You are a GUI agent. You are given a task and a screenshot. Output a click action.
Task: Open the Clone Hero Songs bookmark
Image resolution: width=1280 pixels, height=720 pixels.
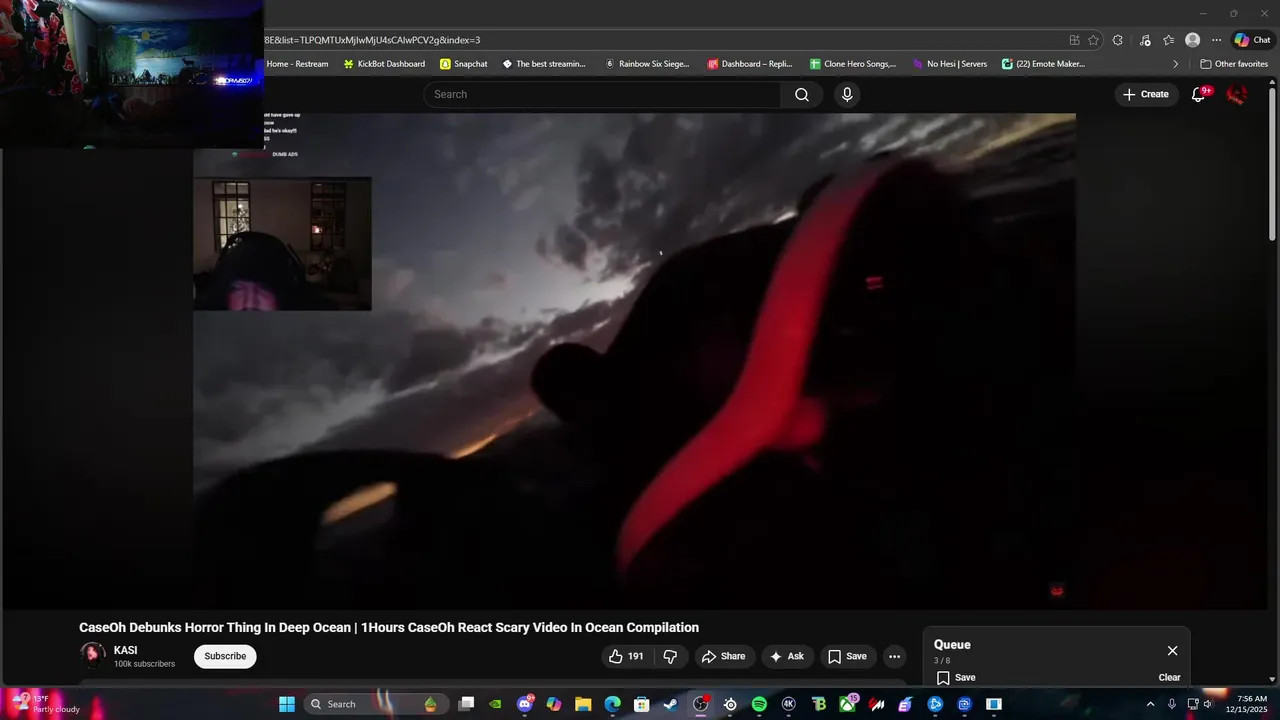click(x=853, y=64)
